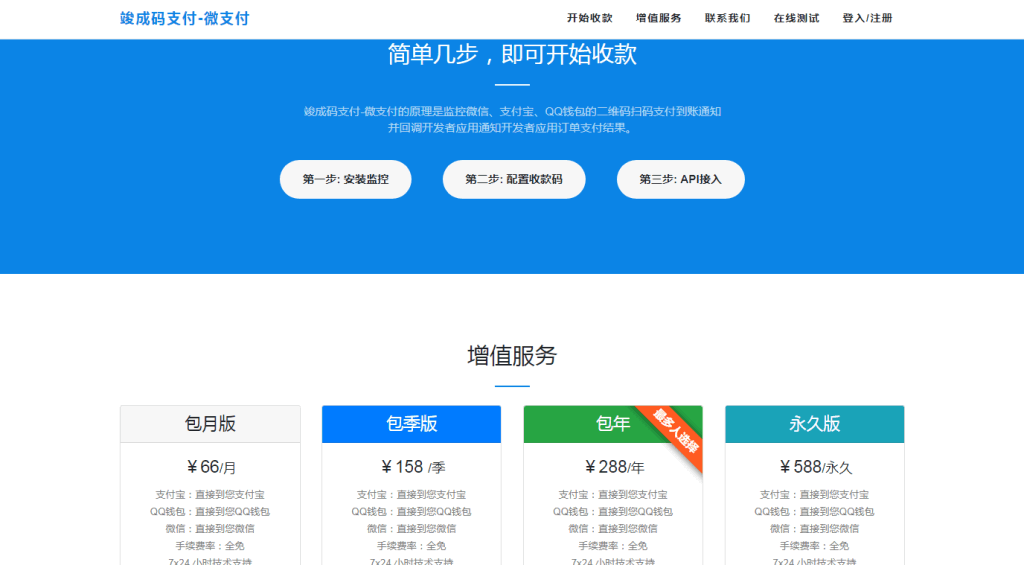
Task: Click the 竣成码支付-微支付 site logo
Action: point(184,18)
